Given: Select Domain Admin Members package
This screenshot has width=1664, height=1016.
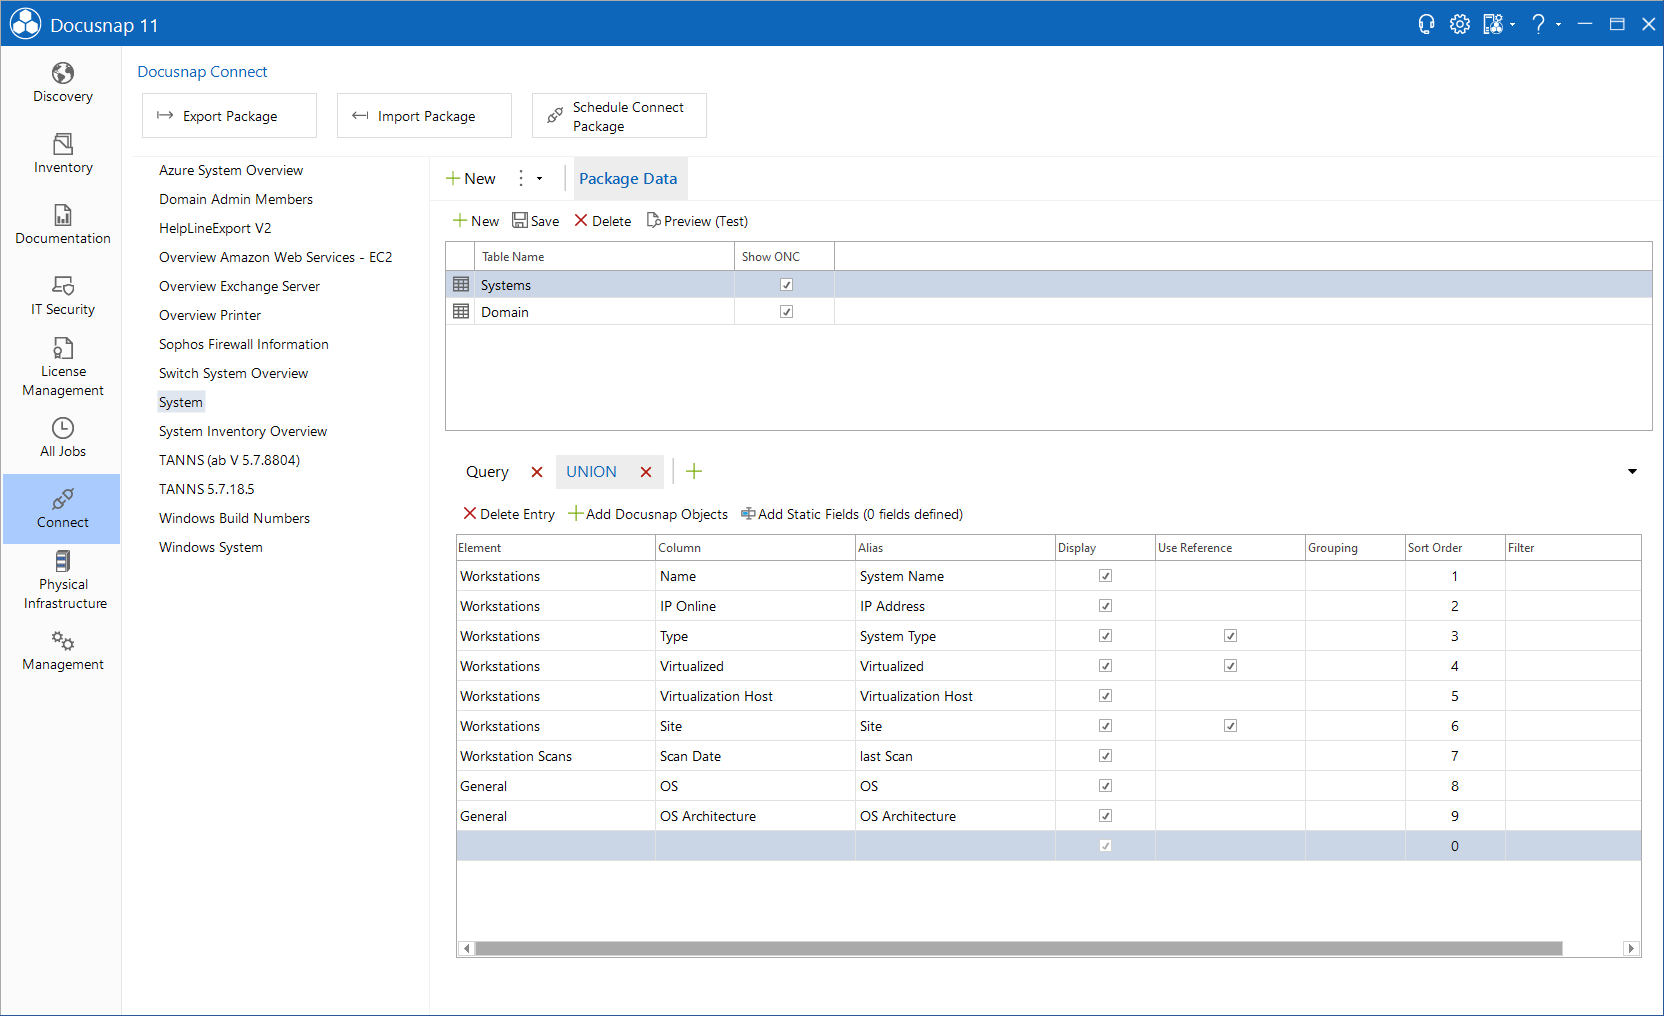Looking at the screenshot, I should coord(236,200).
